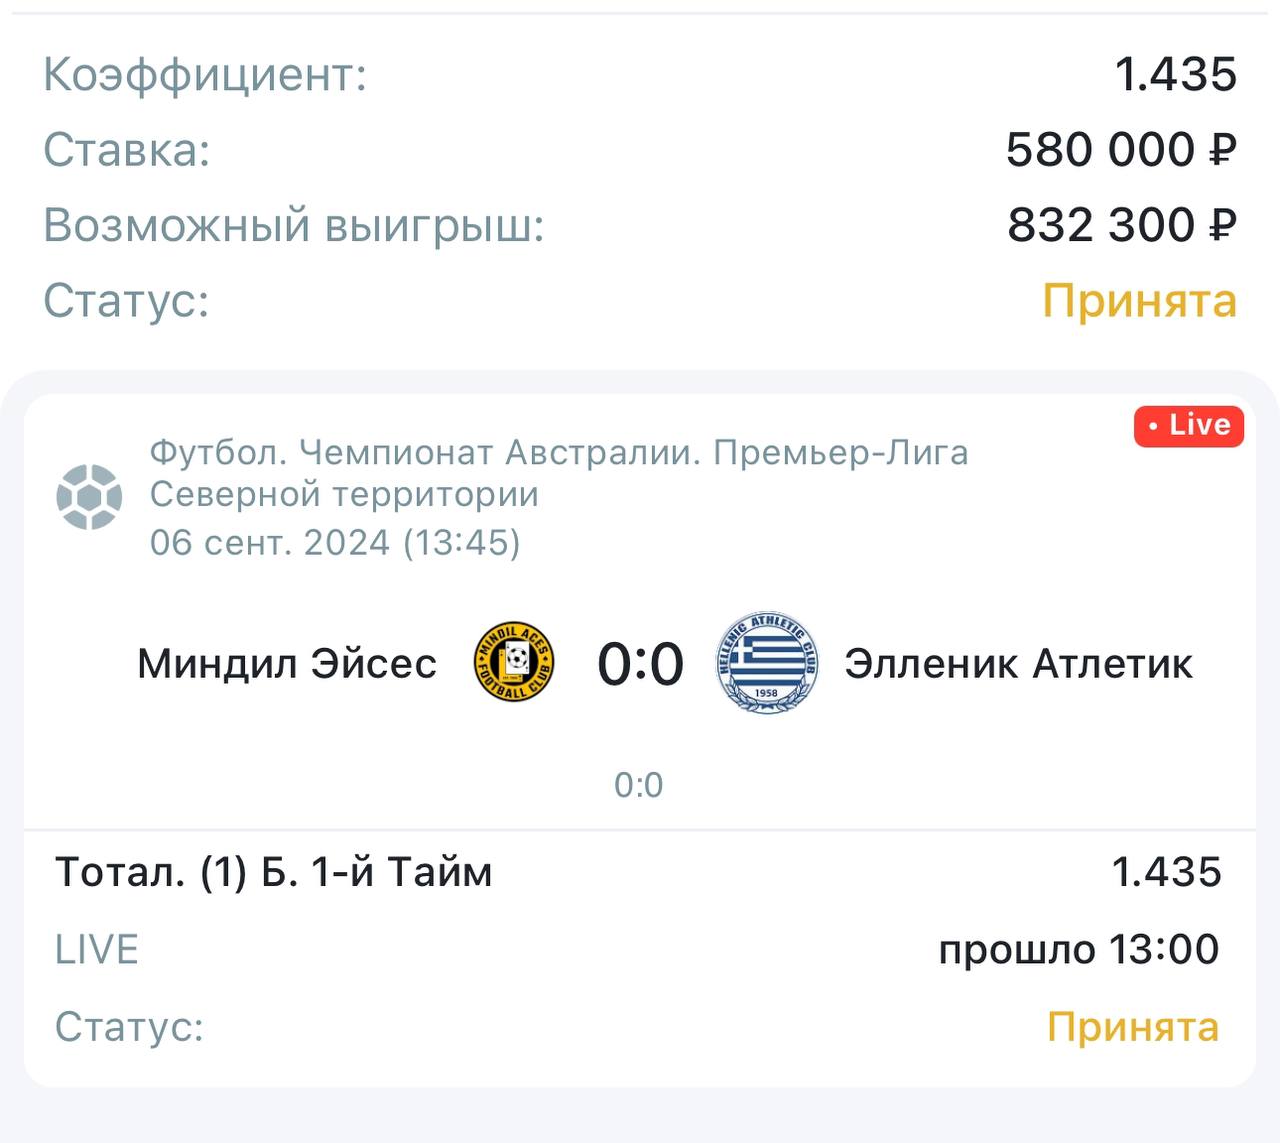Click the Тотал. (1) Б. 1-й Тайм bet
Viewport: 1280px width, 1143px height.
[273, 873]
